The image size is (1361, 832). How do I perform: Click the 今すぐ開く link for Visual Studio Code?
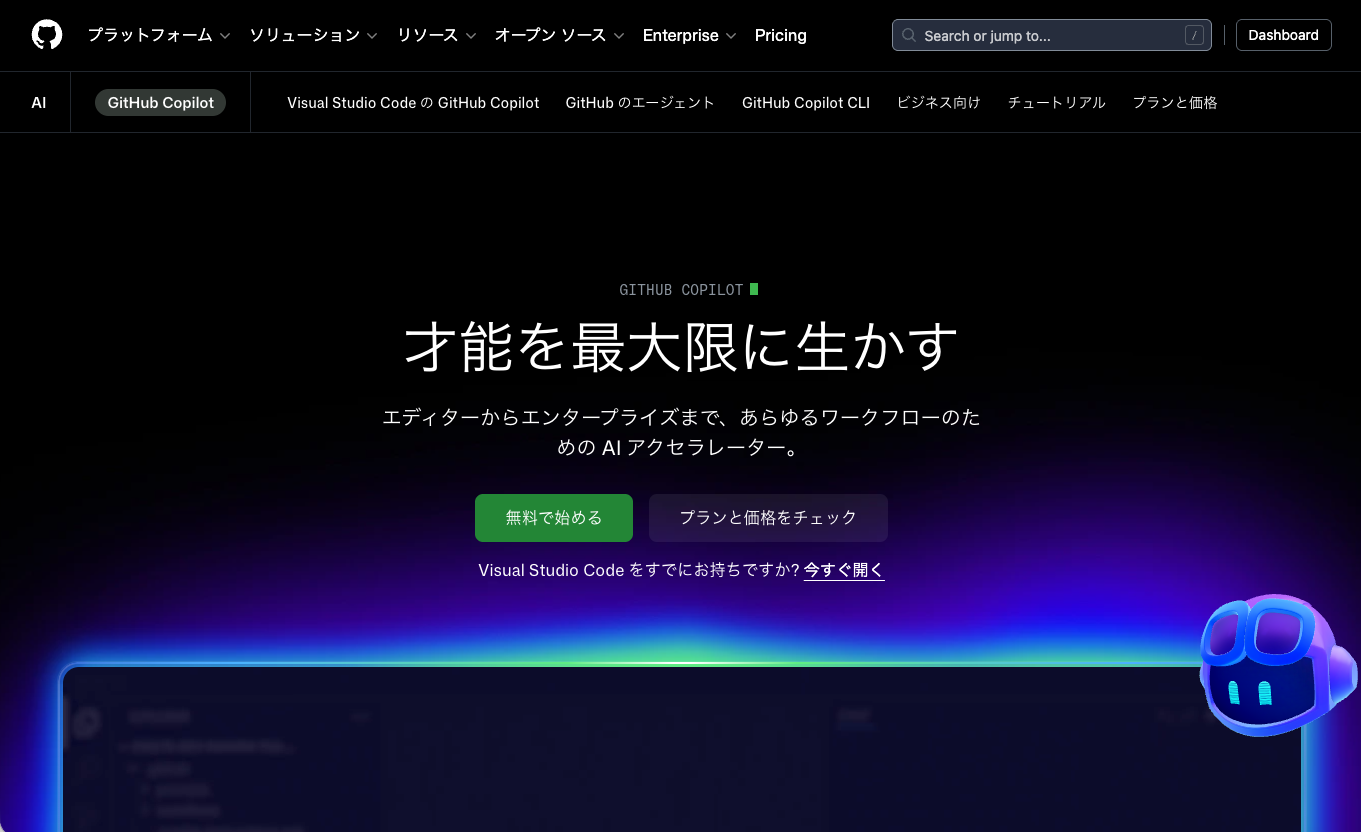[843, 570]
